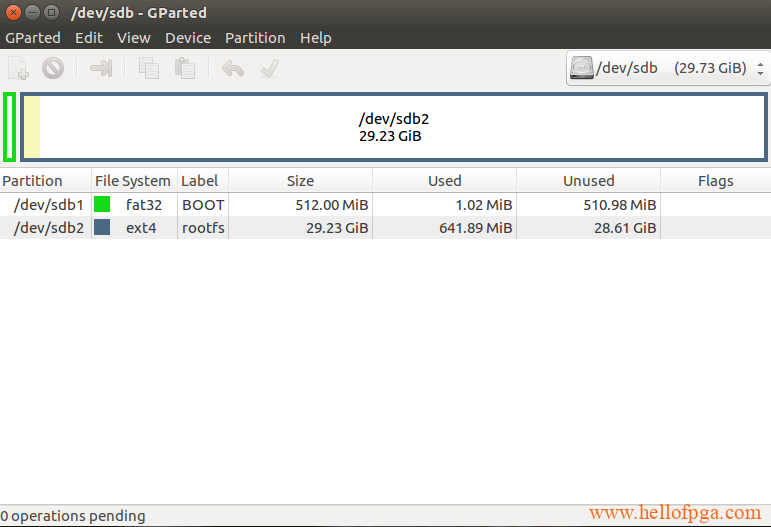This screenshot has height=527, width=771.
Task: Click the Undo last operation icon
Action: 233,68
